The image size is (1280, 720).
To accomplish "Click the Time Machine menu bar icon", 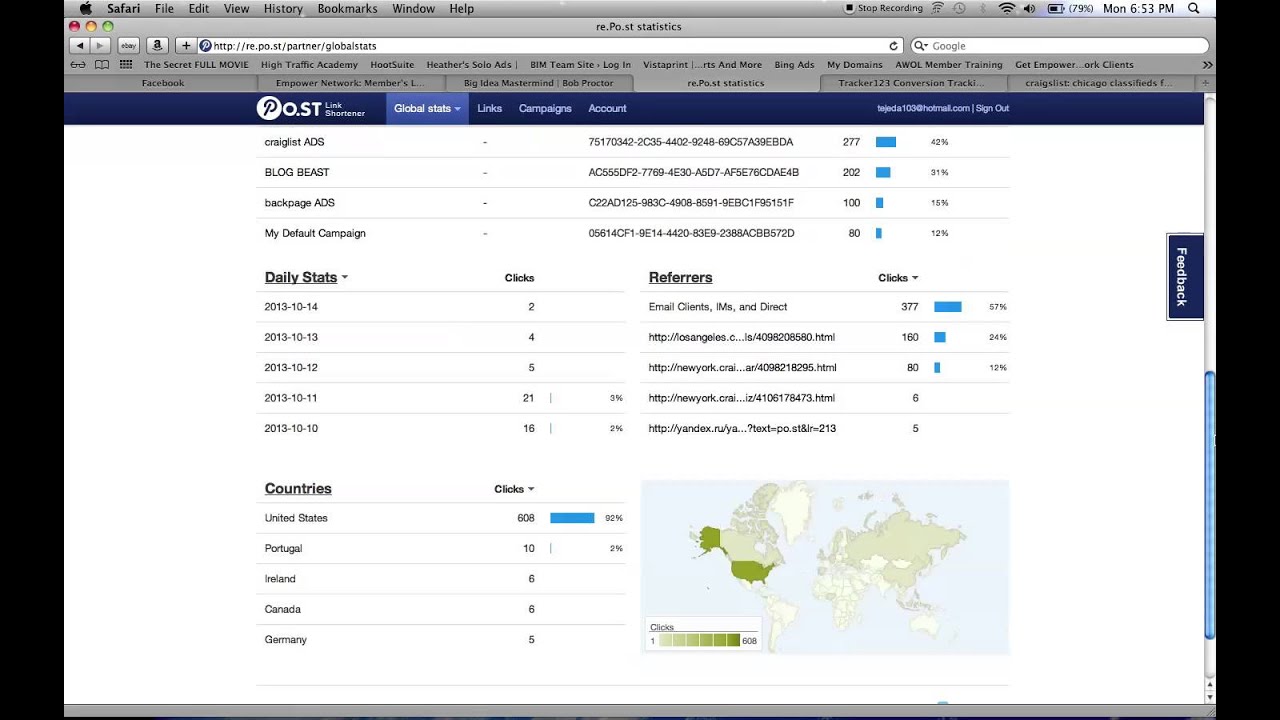I will coord(959,8).
